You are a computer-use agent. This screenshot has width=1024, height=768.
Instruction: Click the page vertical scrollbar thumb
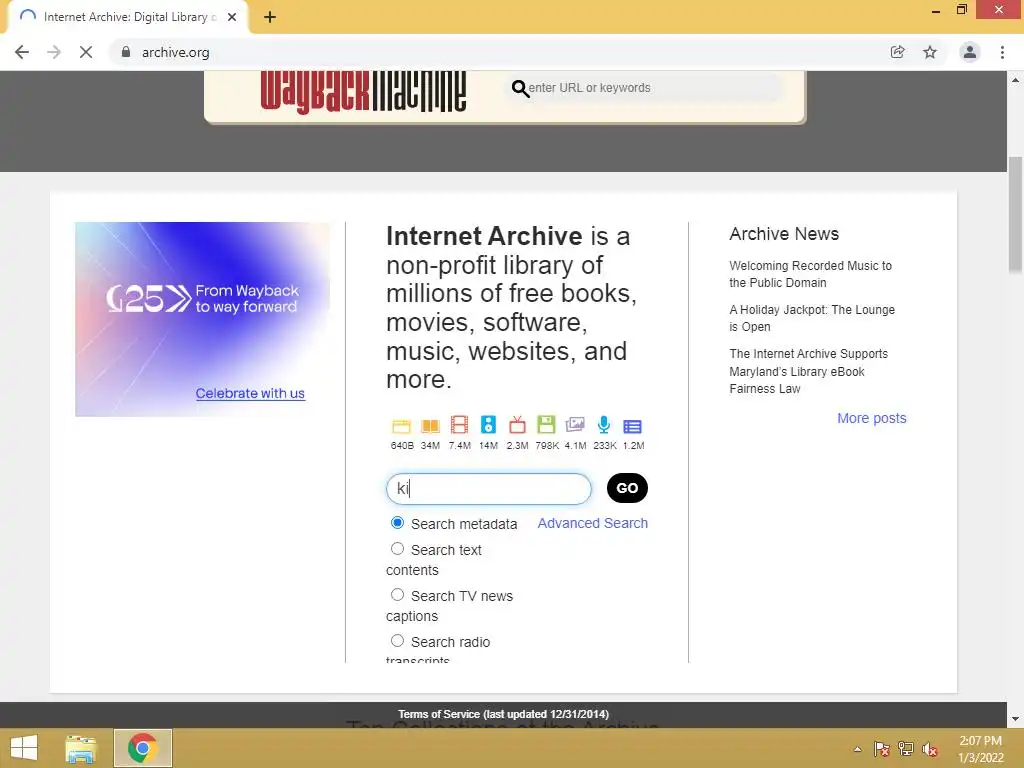(x=1015, y=214)
